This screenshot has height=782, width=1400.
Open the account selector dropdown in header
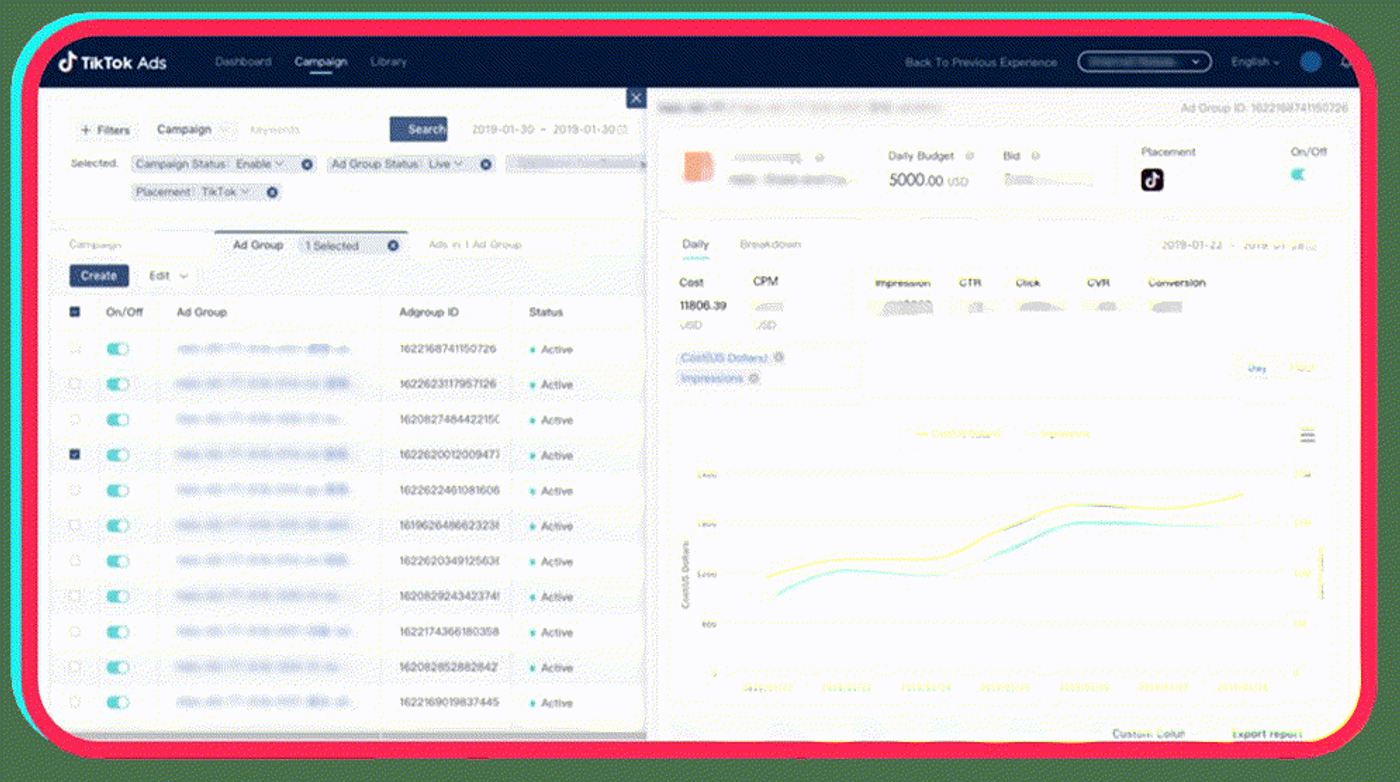click(1144, 62)
